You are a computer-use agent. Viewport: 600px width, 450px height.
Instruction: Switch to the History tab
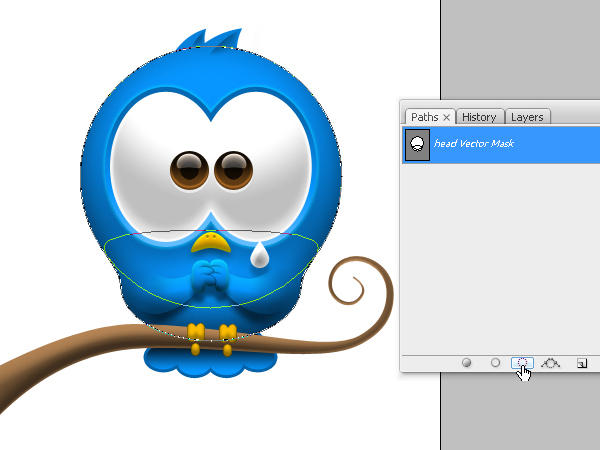click(x=479, y=117)
